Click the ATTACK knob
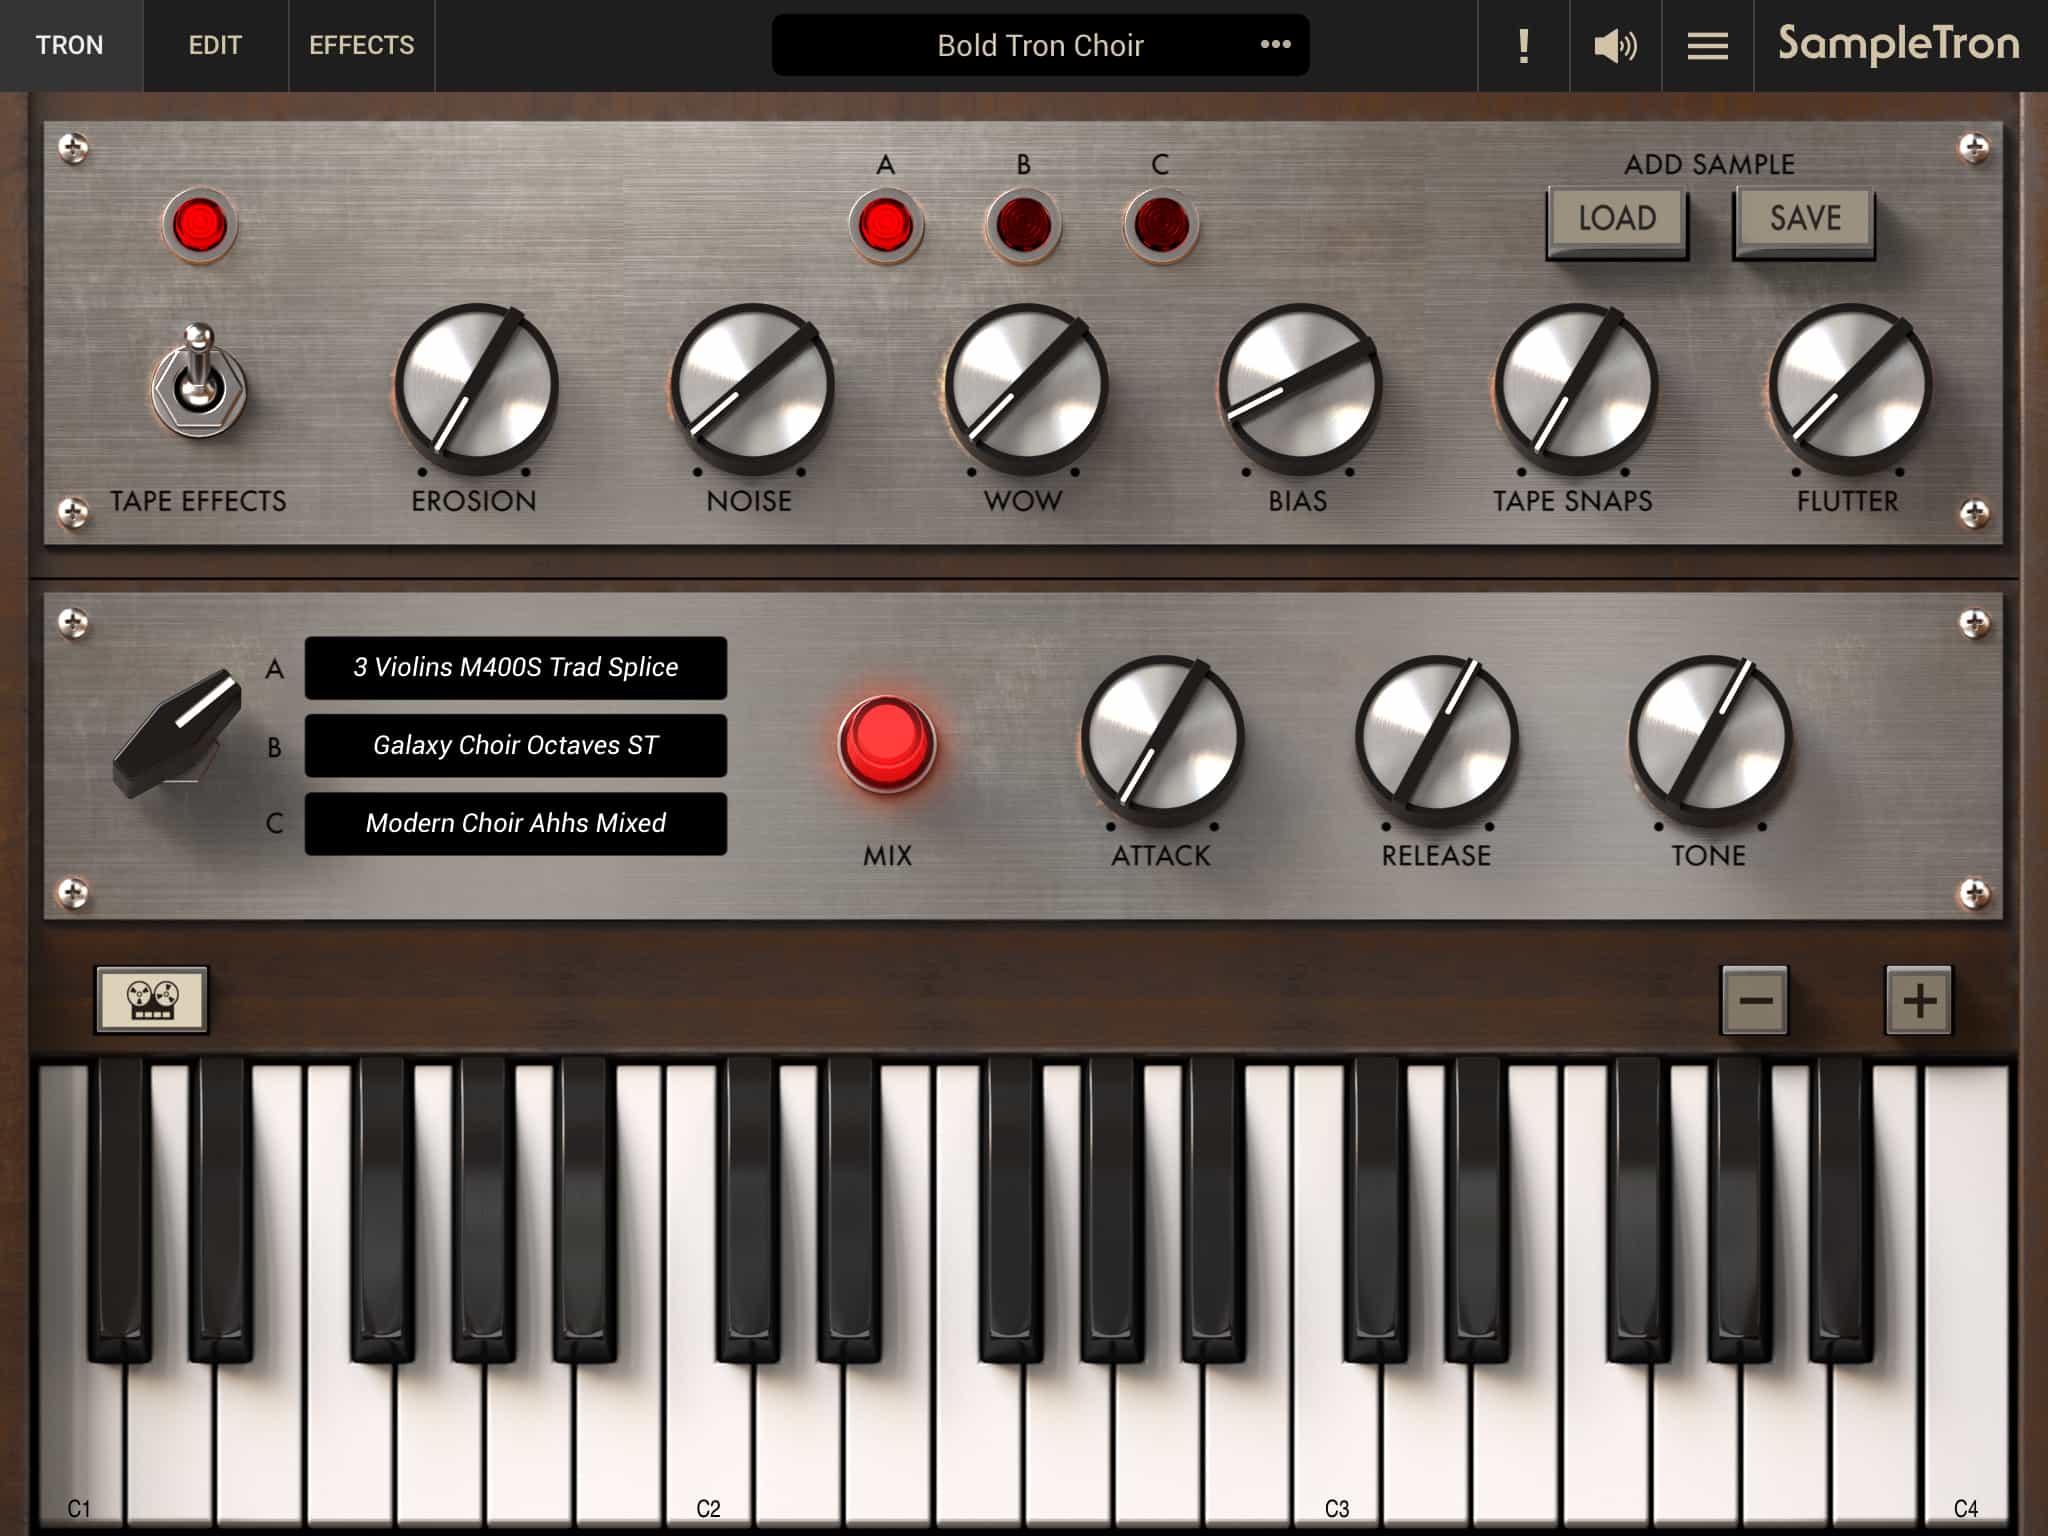The width and height of the screenshot is (2048, 1536). 1161,740
